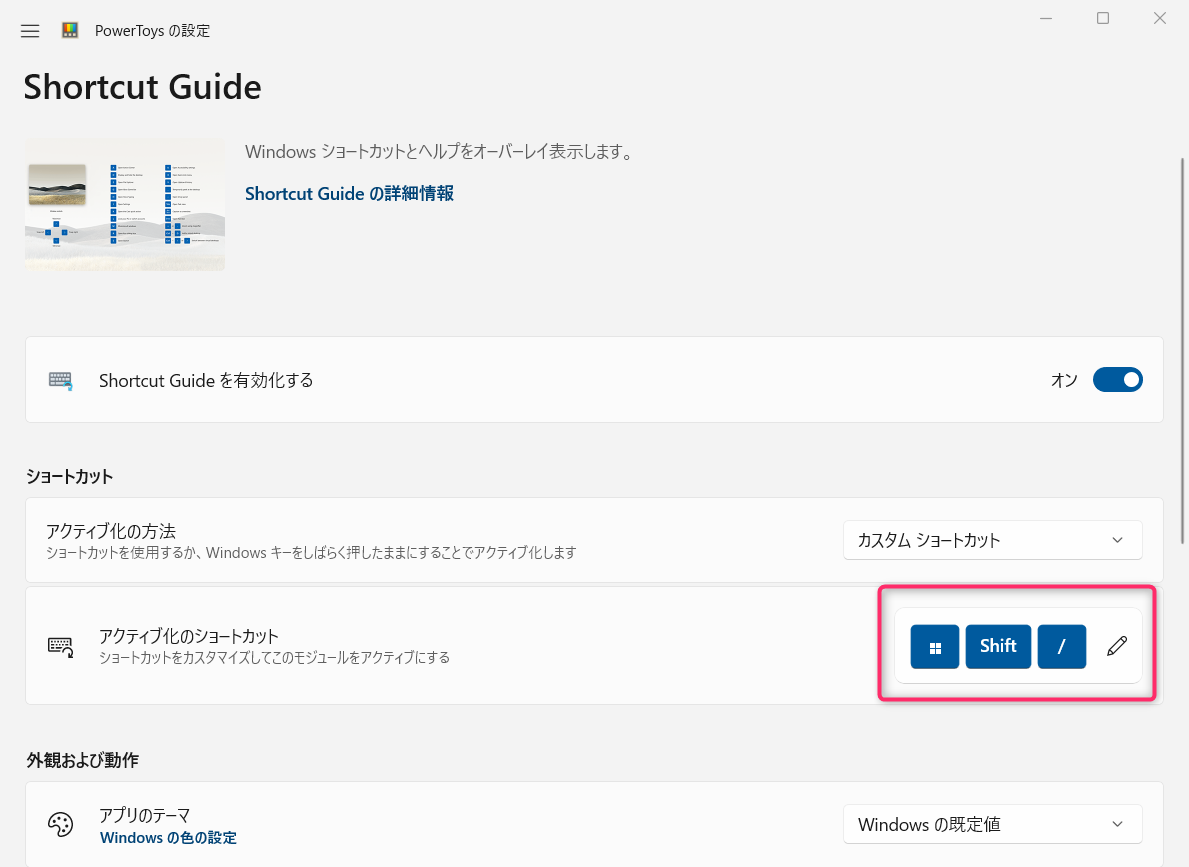Expand the chevron on the app theme selector

1118,824
